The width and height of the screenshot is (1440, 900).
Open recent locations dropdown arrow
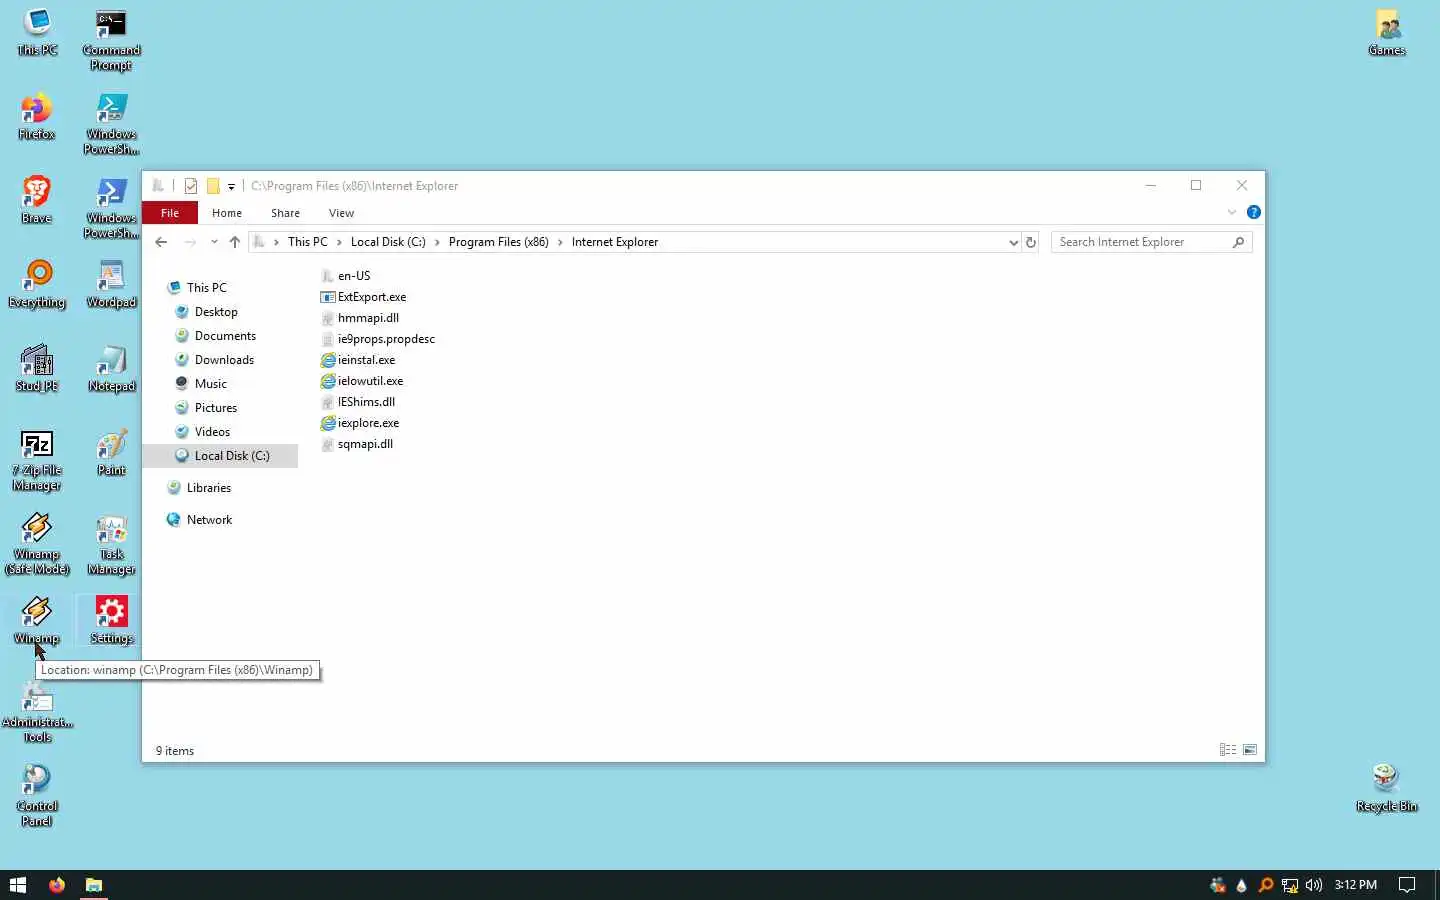tap(214, 242)
